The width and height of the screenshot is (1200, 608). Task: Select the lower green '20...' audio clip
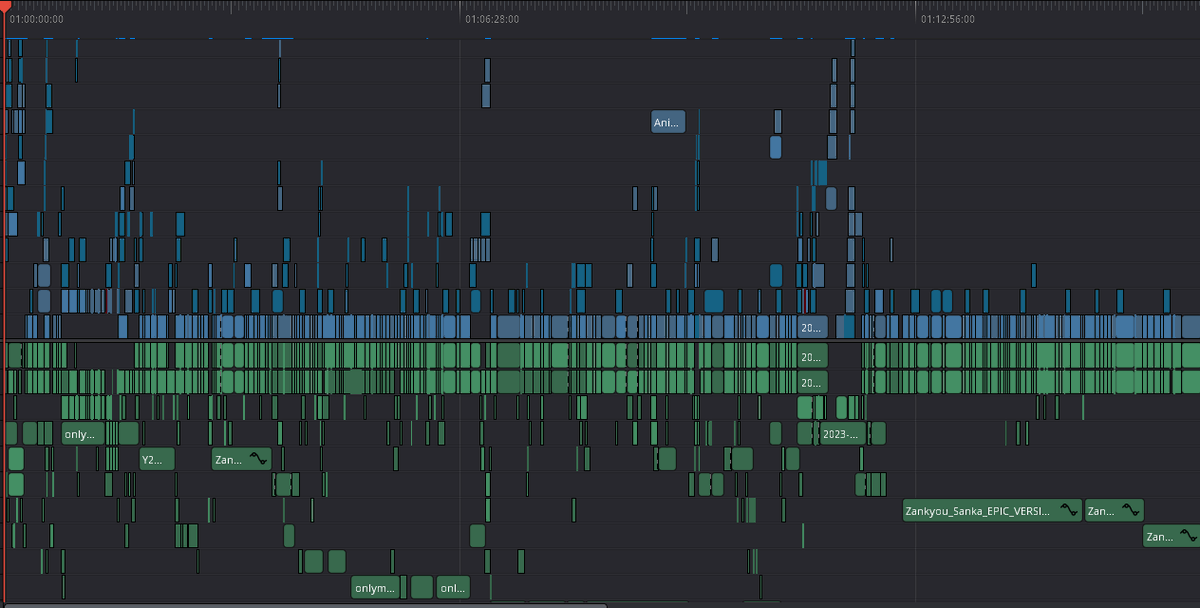813,382
